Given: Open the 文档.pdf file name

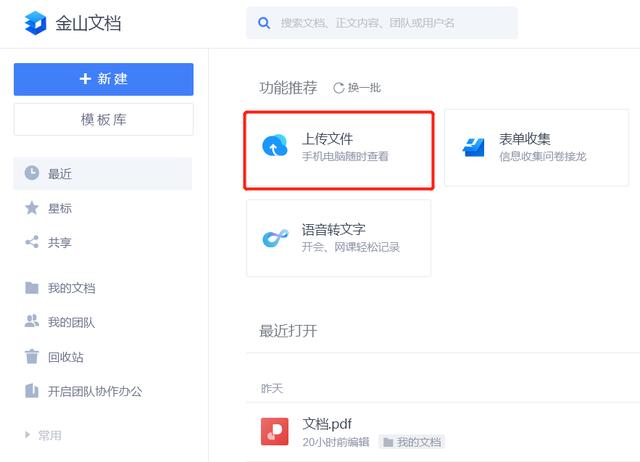Looking at the screenshot, I should click(x=327, y=424).
